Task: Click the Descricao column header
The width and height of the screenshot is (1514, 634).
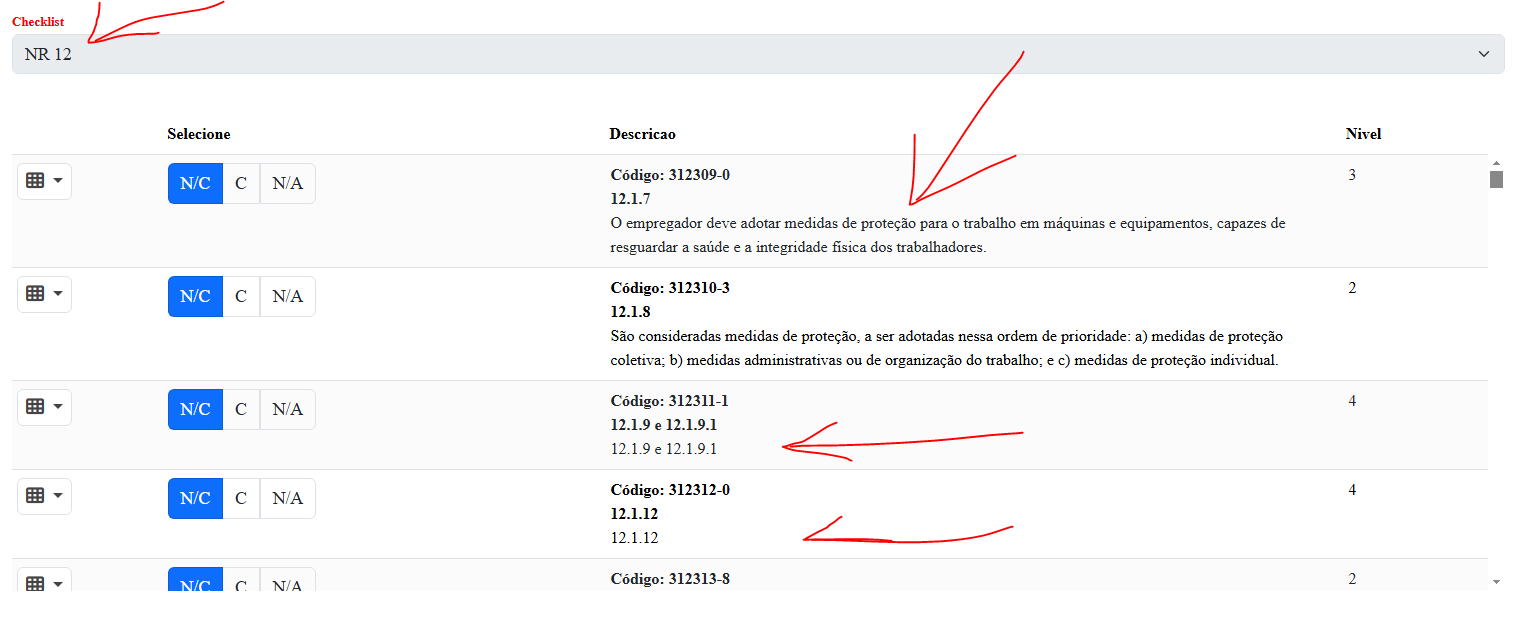Action: 642,134
